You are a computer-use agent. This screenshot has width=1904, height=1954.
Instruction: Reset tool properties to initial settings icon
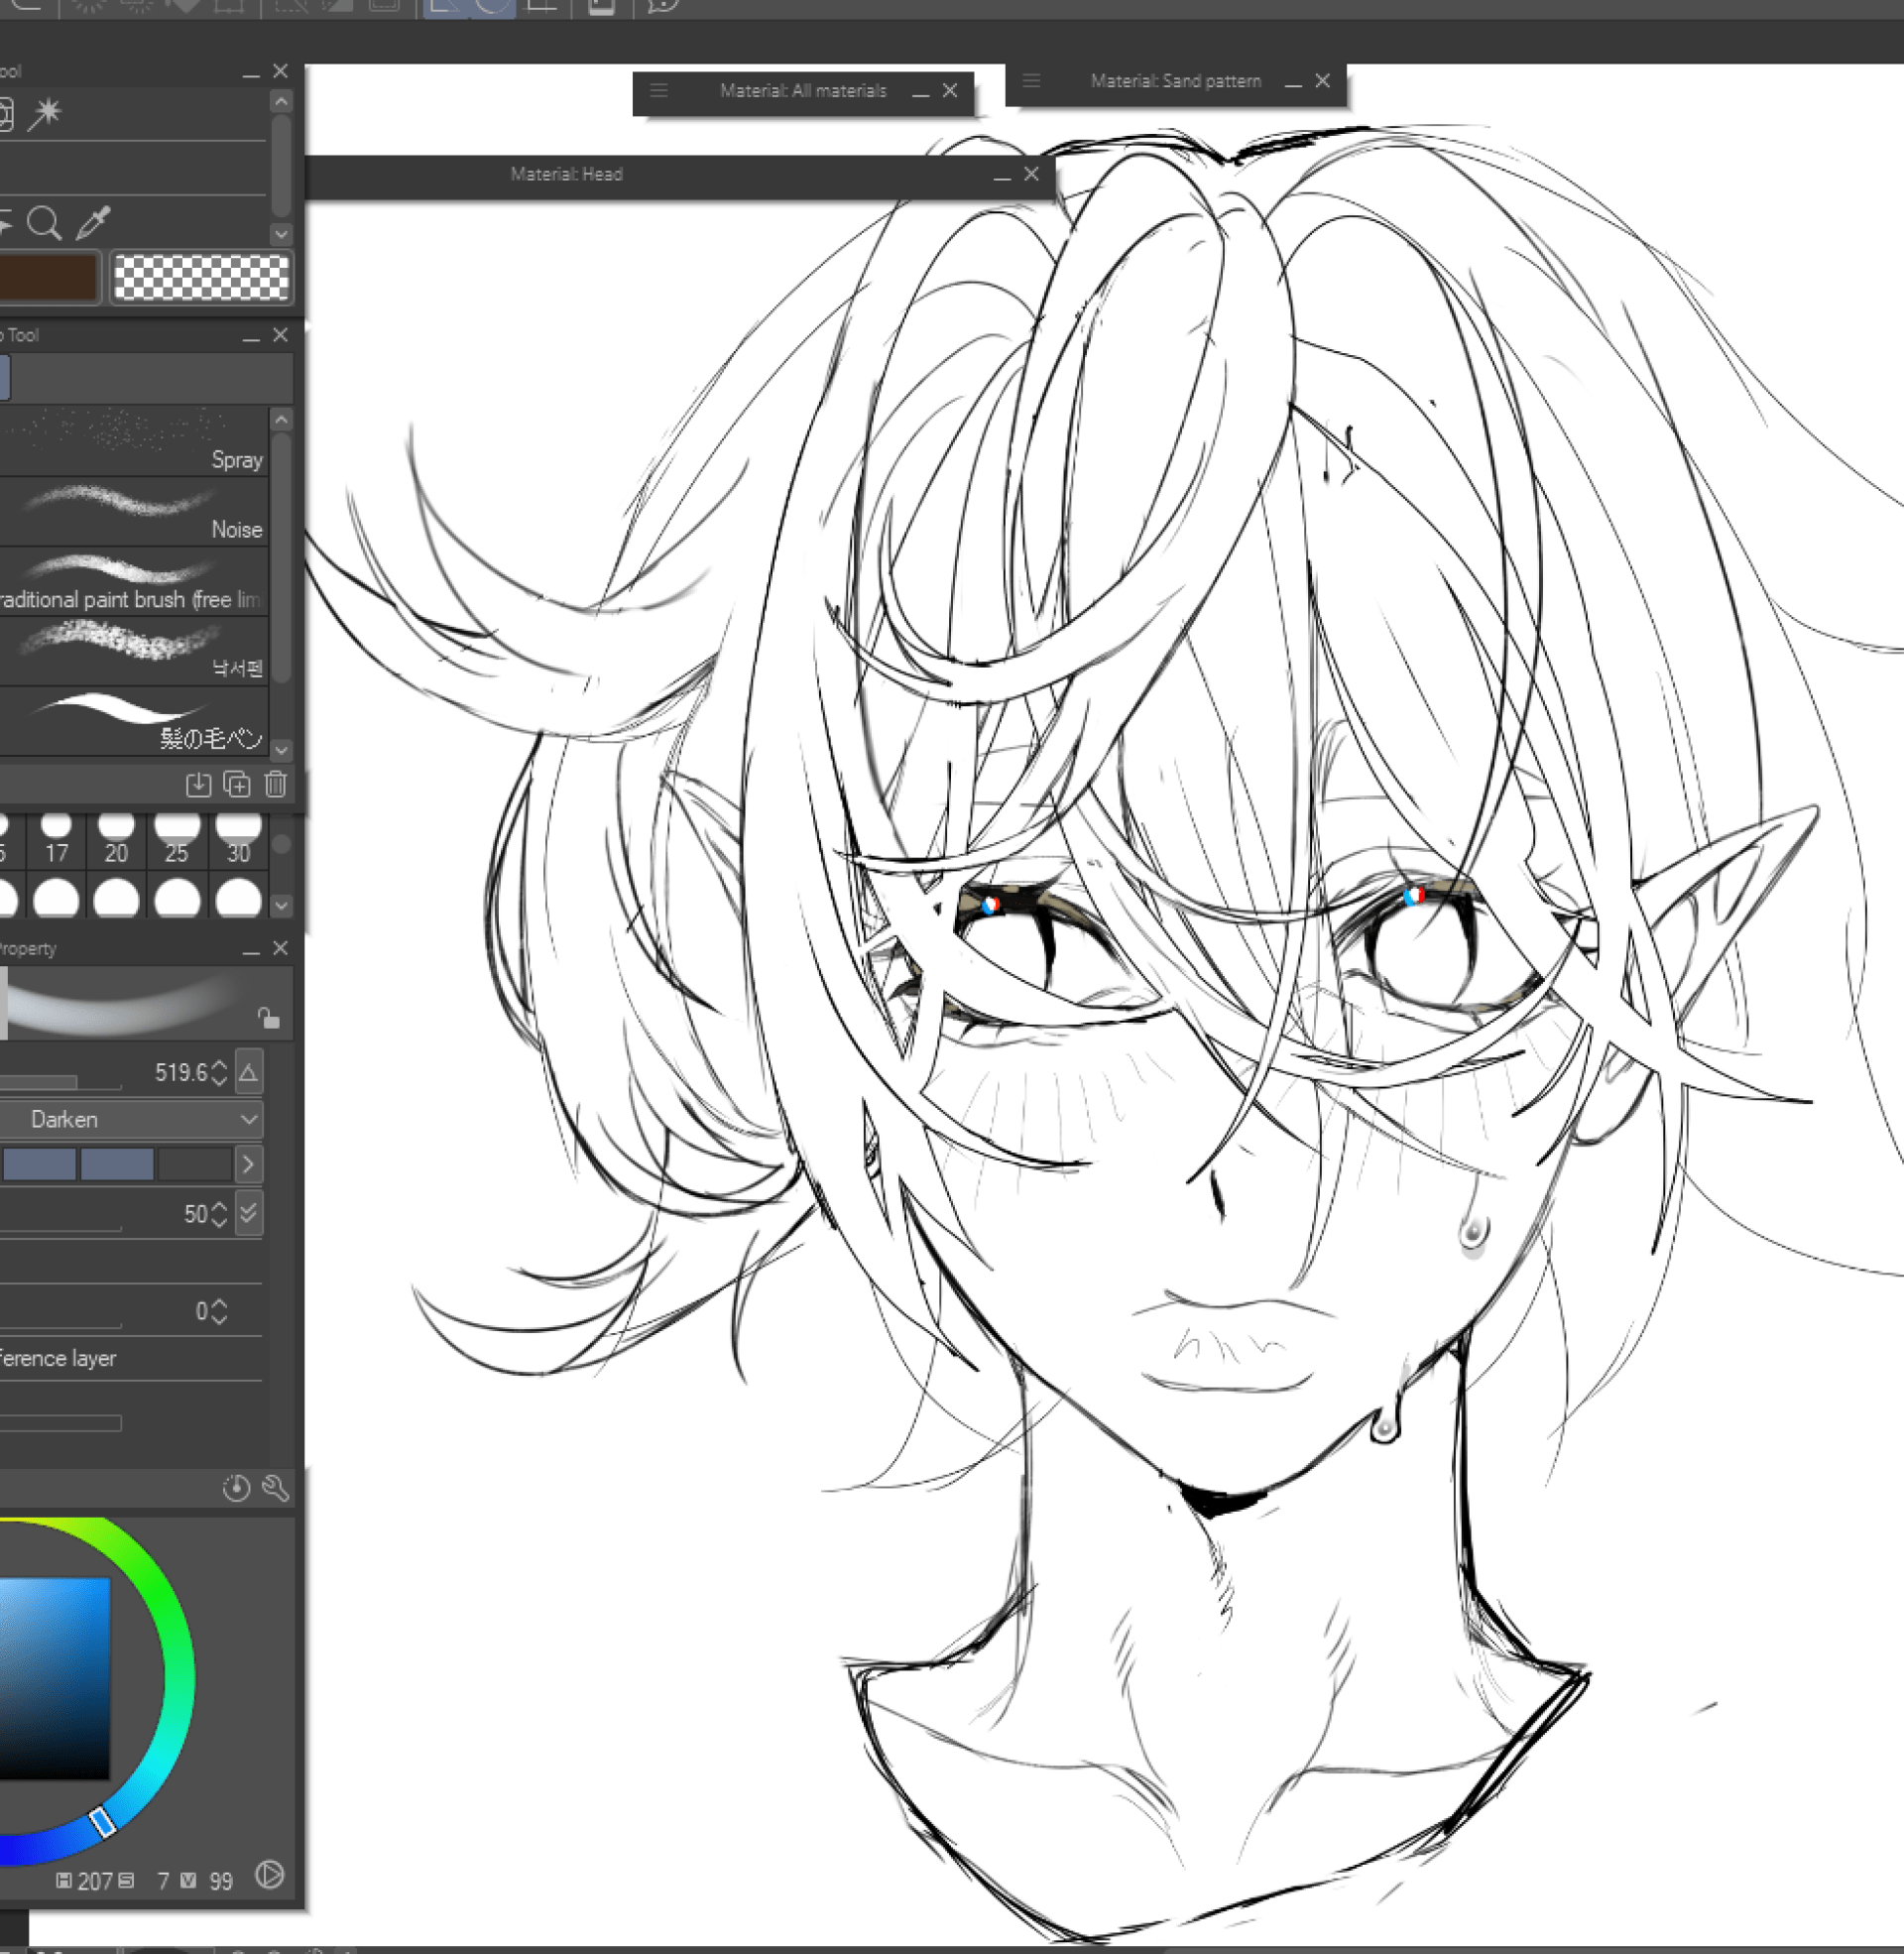236,1488
